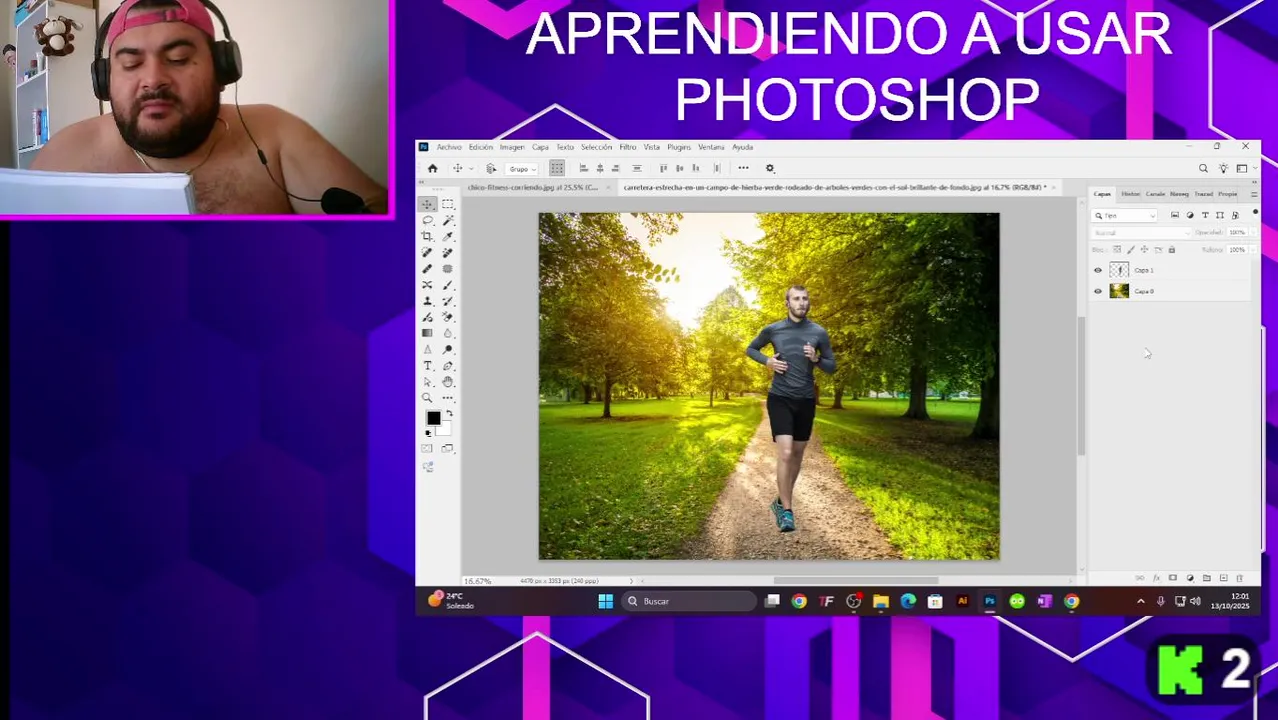Viewport: 1278px width, 720px height.
Task: Select the Move tool
Action: (427, 203)
